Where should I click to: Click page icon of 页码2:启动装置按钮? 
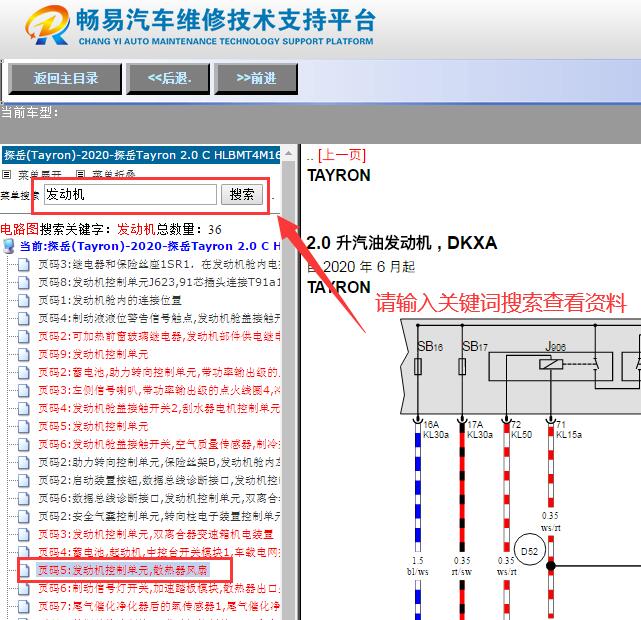pyautogui.click(x=24, y=480)
